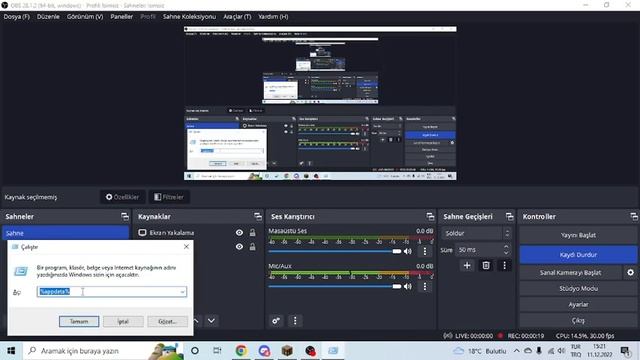
Task: Show hidden system tray icons
Action: [516, 351]
